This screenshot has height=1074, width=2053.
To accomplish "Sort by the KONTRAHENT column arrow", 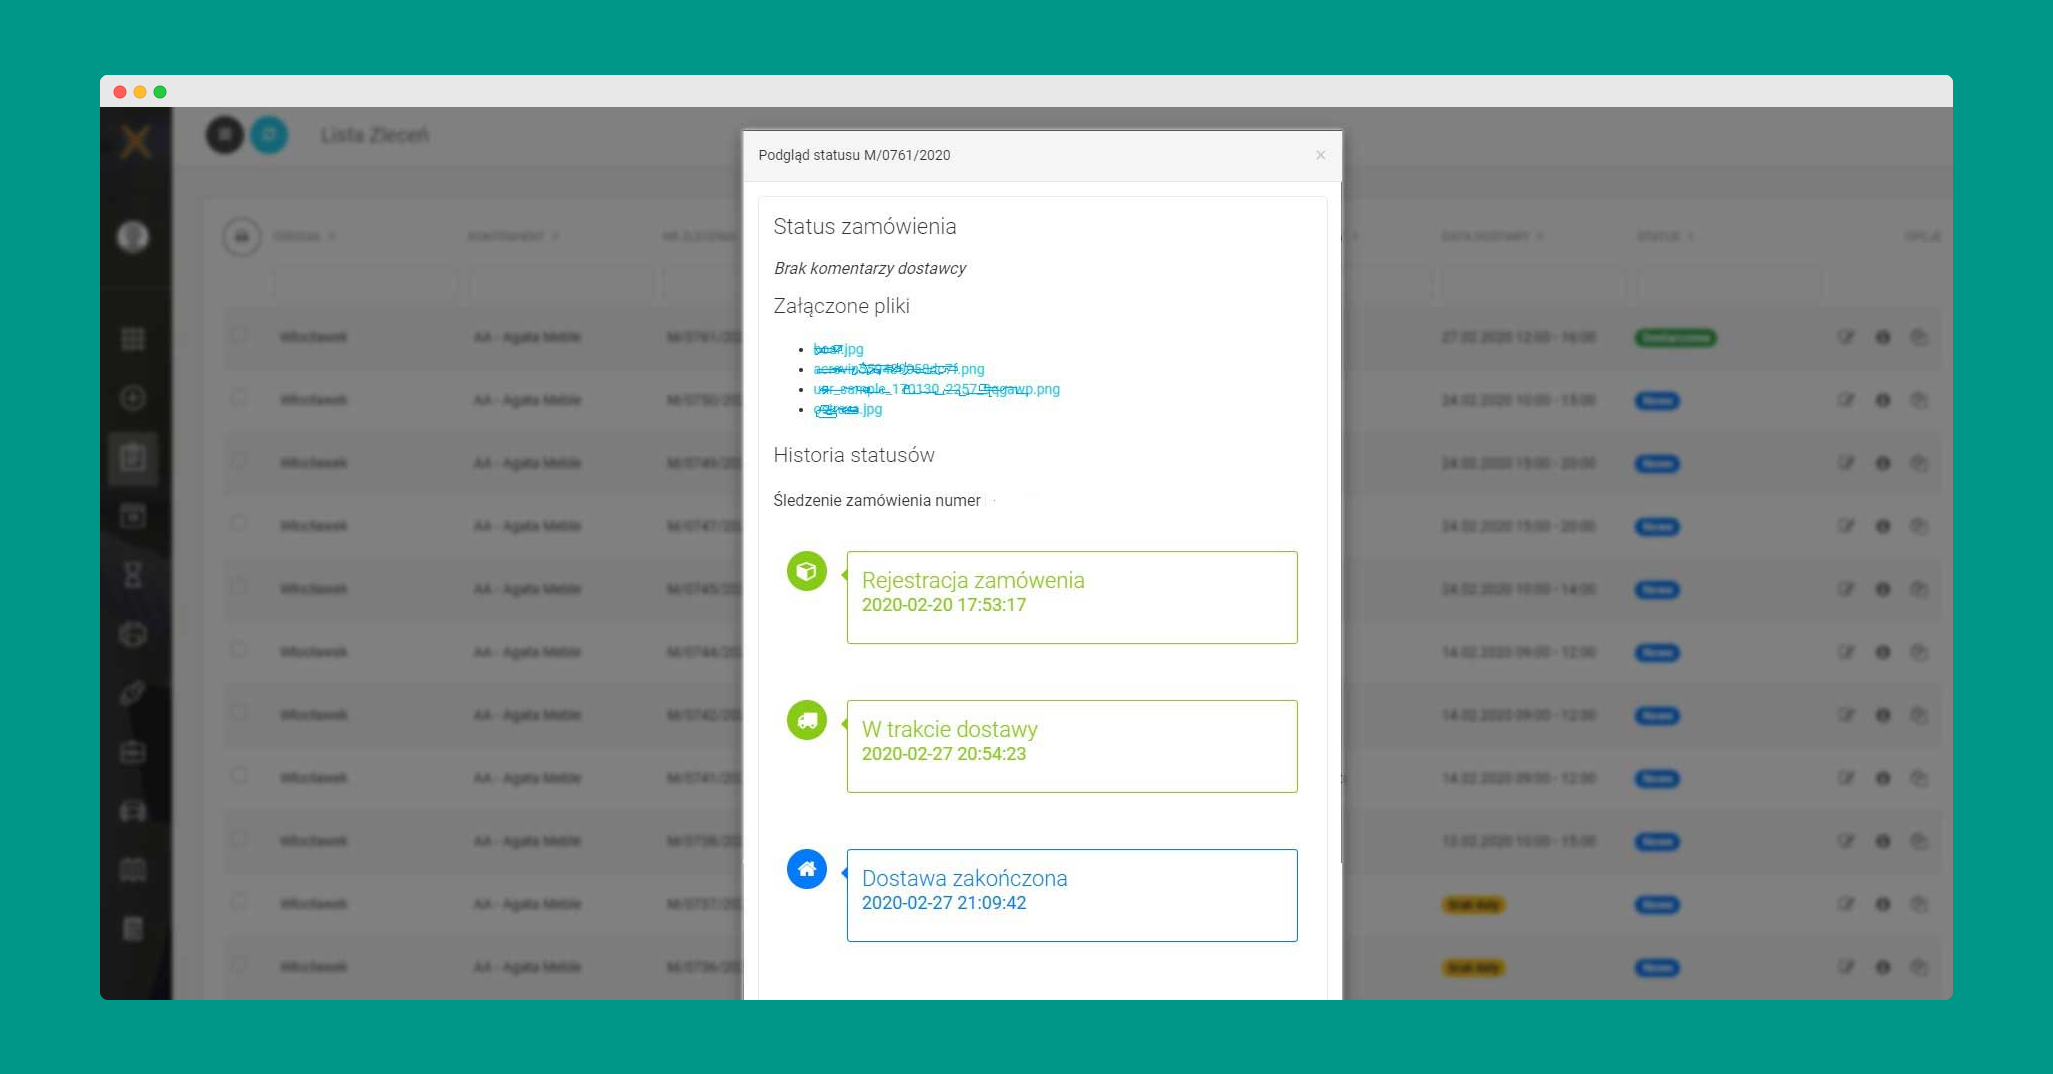I will click(x=555, y=237).
